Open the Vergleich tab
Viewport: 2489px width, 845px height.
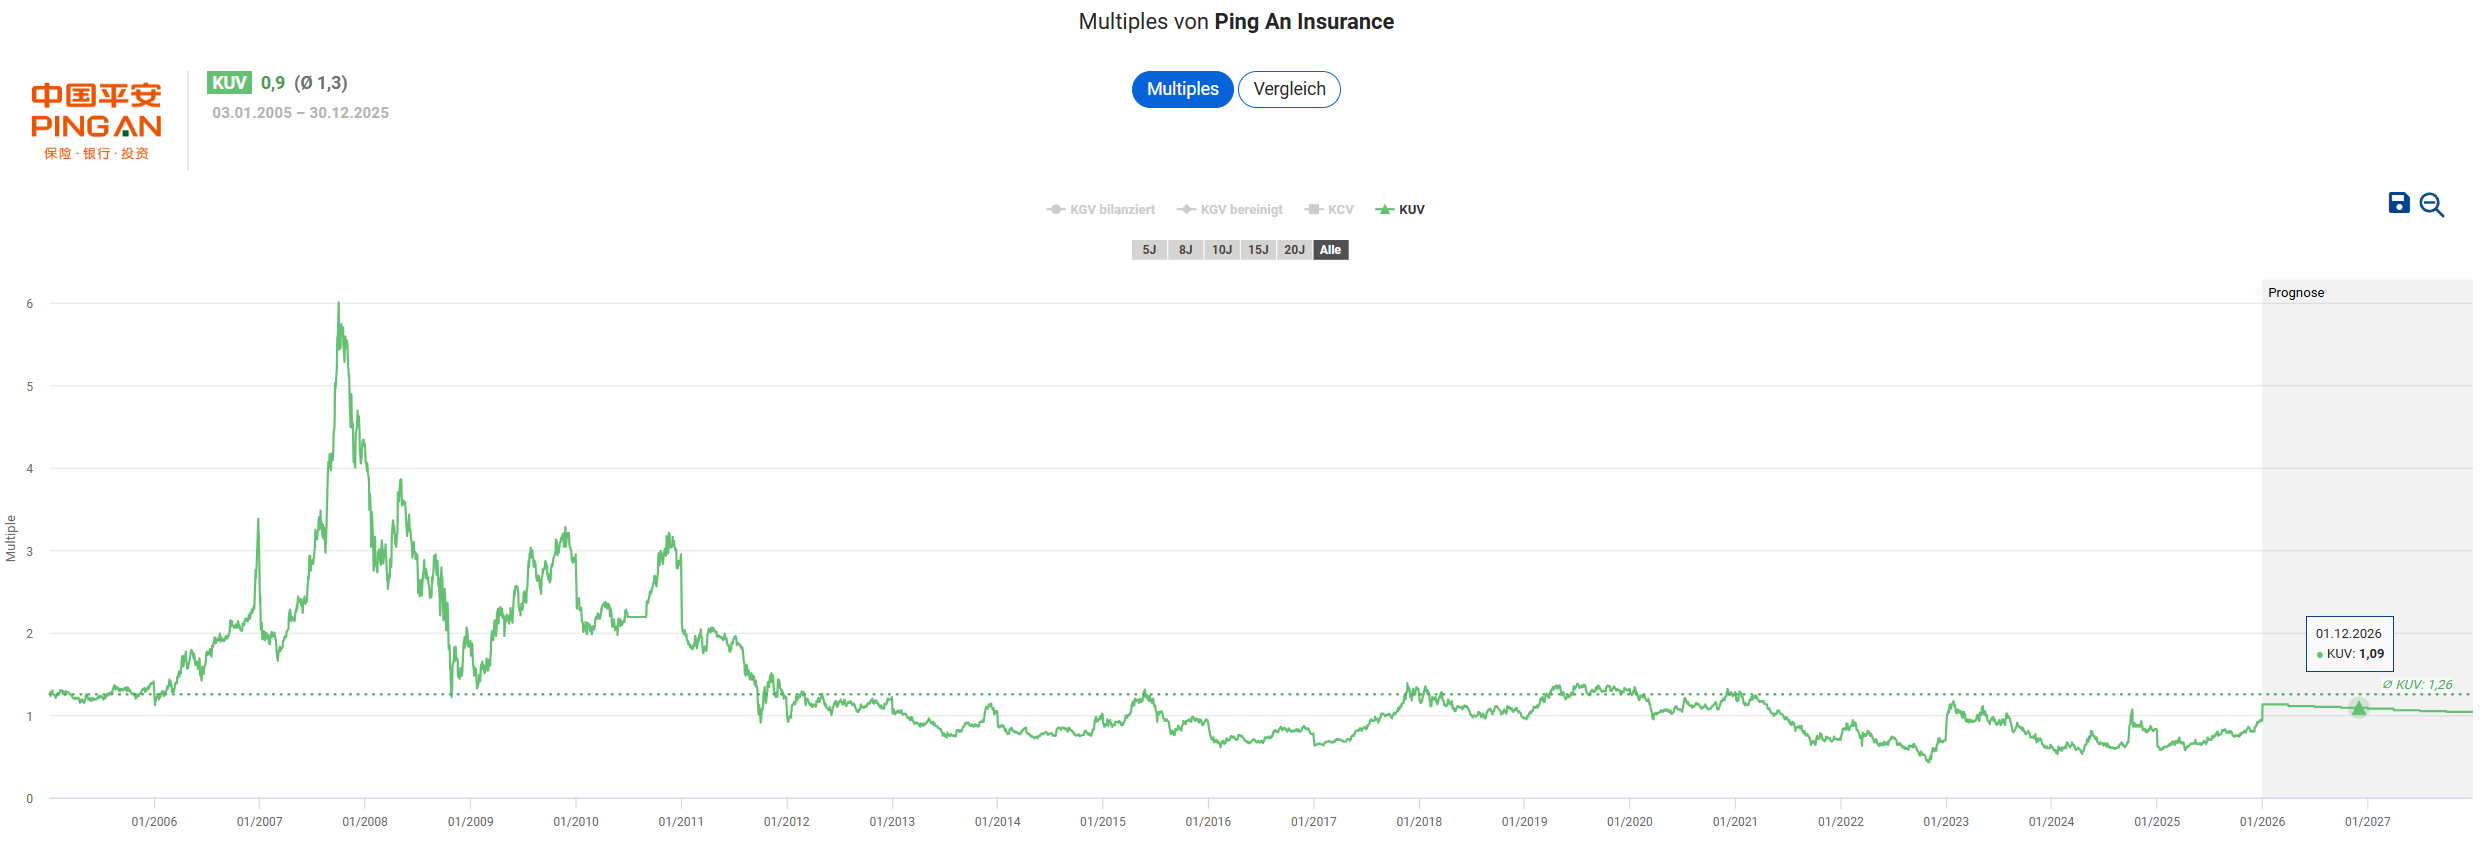pyautogui.click(x=1289, y=89)
